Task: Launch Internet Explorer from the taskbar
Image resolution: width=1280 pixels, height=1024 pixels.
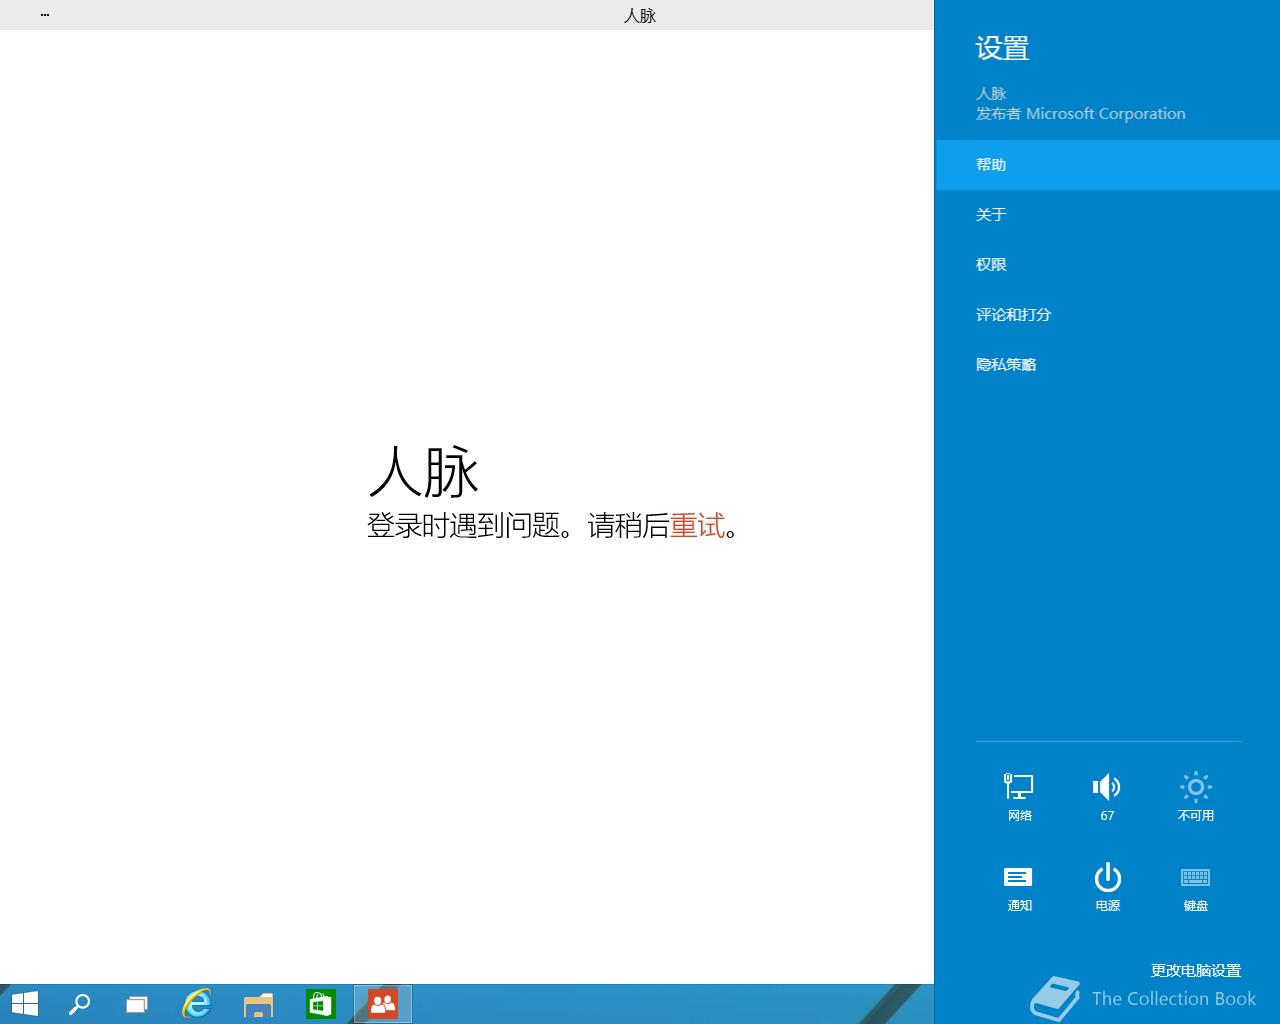Action: pos(197,1004)
